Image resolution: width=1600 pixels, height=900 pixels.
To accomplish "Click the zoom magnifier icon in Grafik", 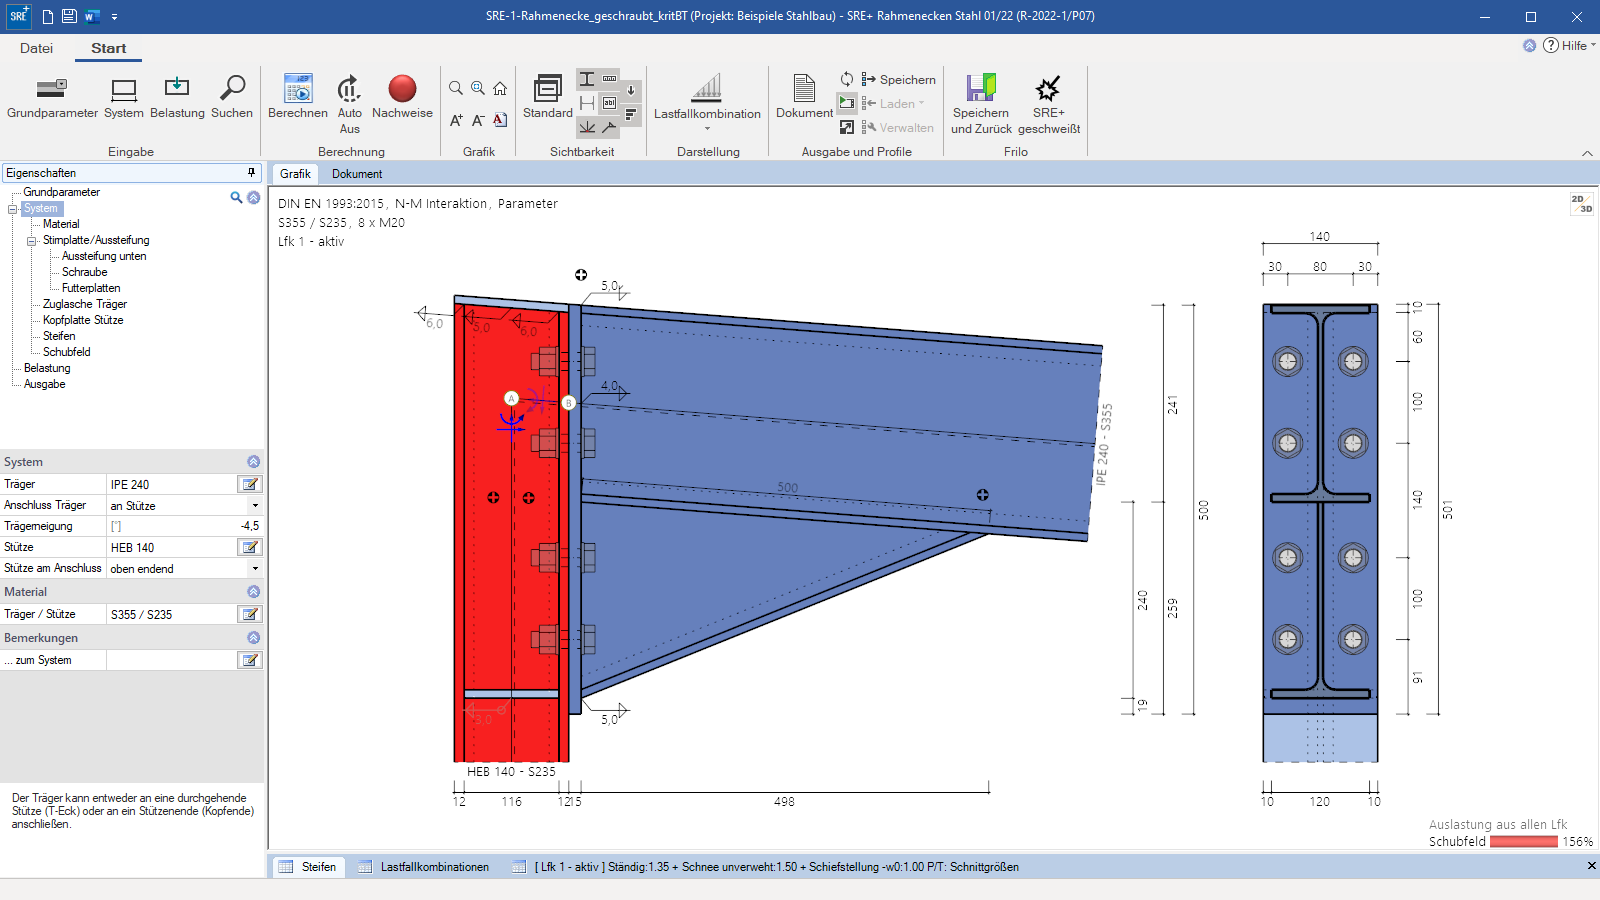I will (456, 88).
